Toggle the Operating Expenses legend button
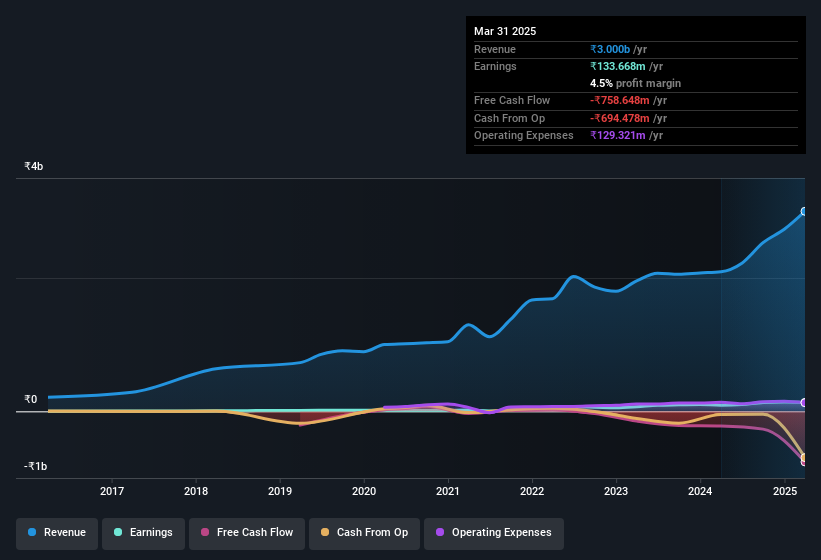 494,533
